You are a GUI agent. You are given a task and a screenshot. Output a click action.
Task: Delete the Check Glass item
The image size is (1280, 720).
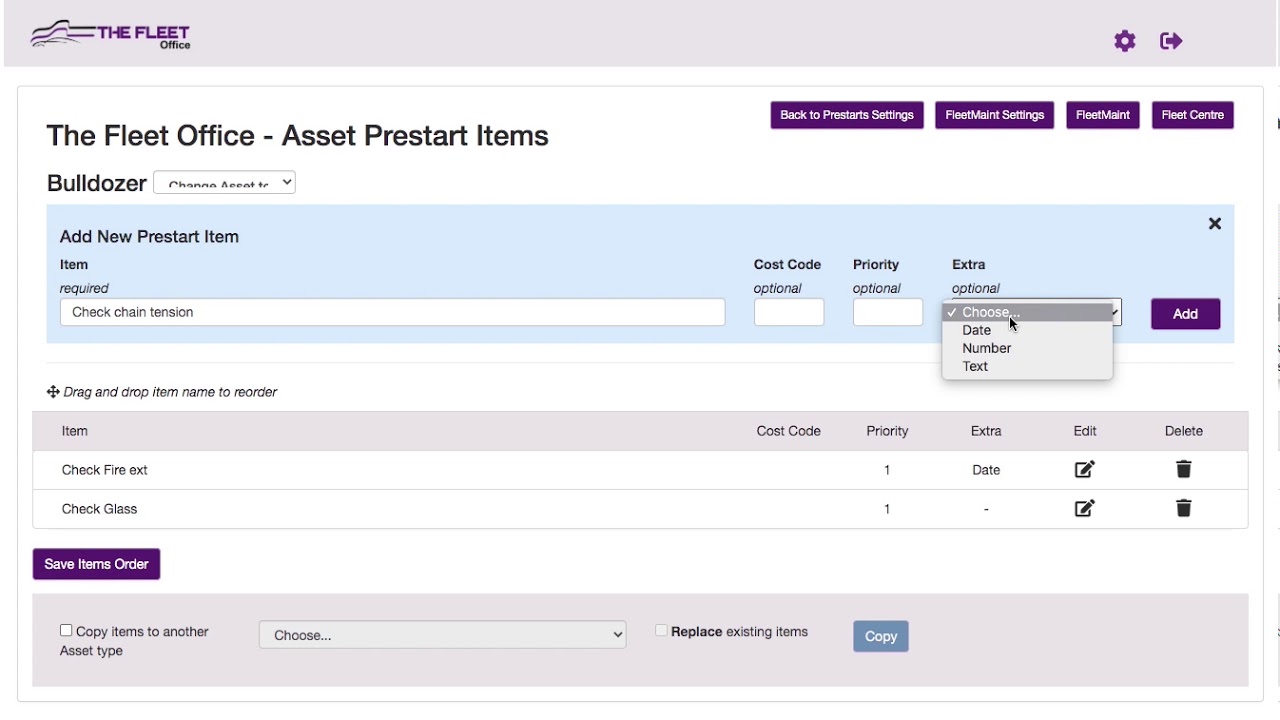coord(1183,509)
